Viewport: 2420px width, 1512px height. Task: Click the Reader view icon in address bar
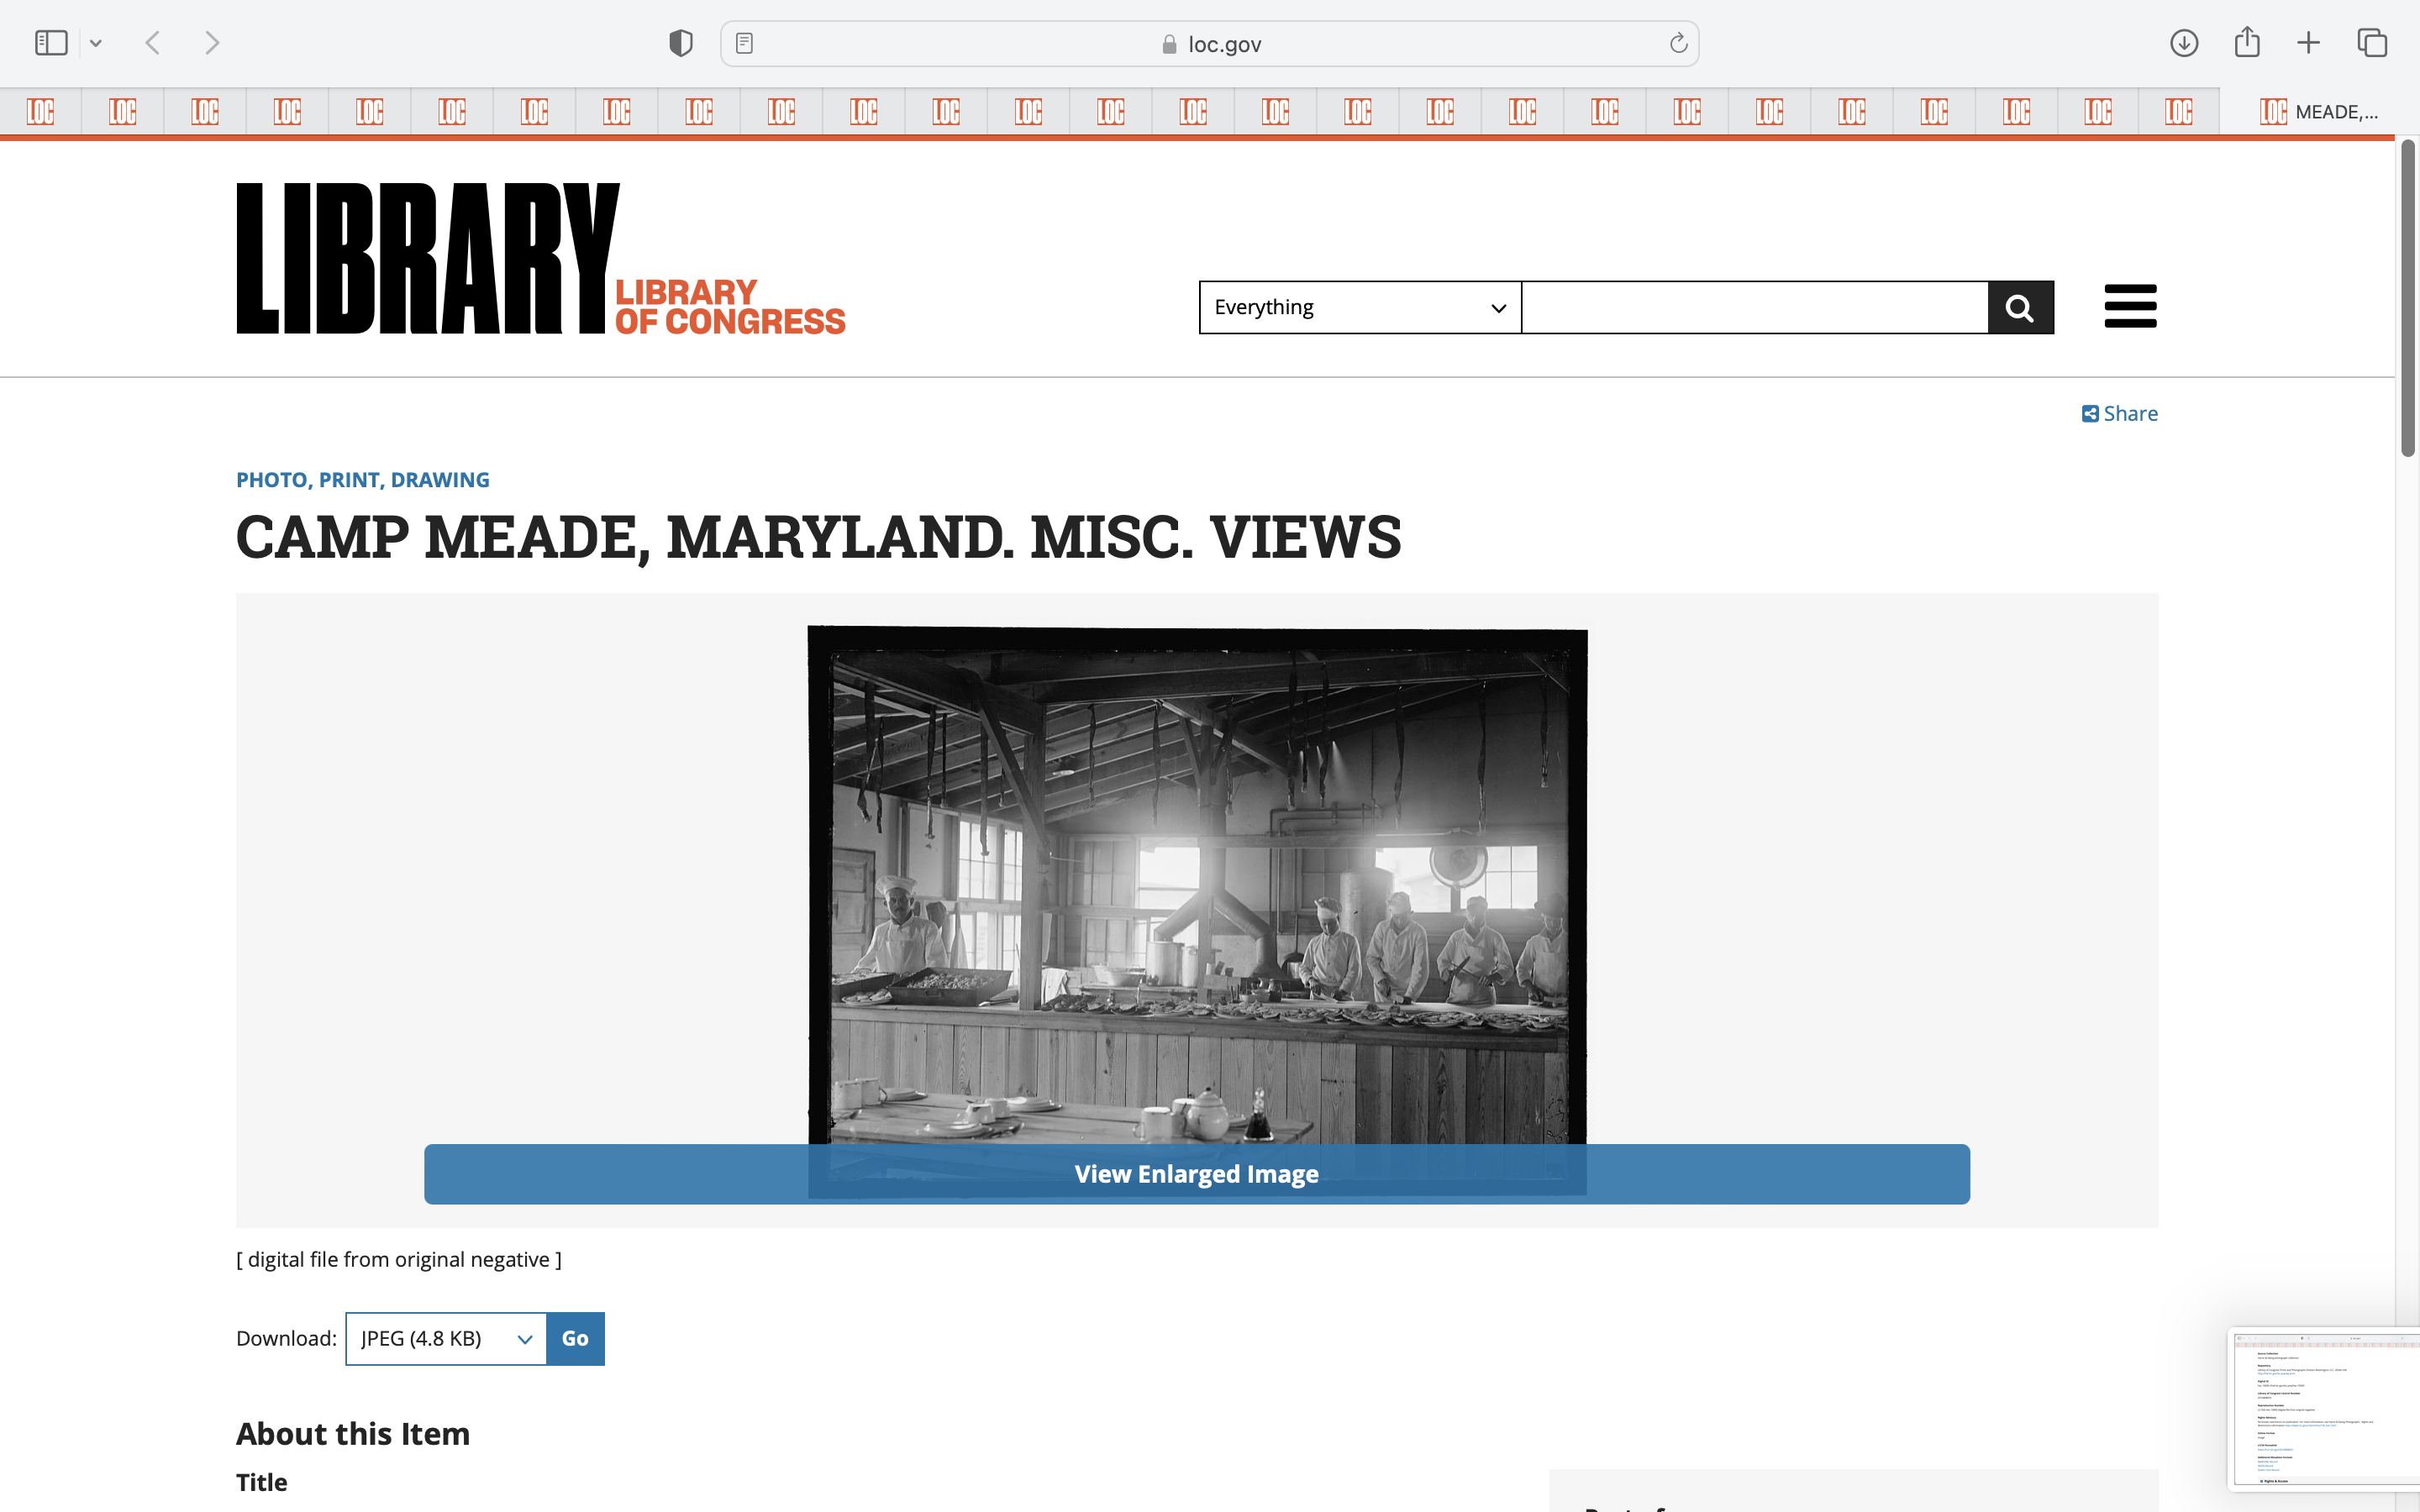click(x=744, y=43)
